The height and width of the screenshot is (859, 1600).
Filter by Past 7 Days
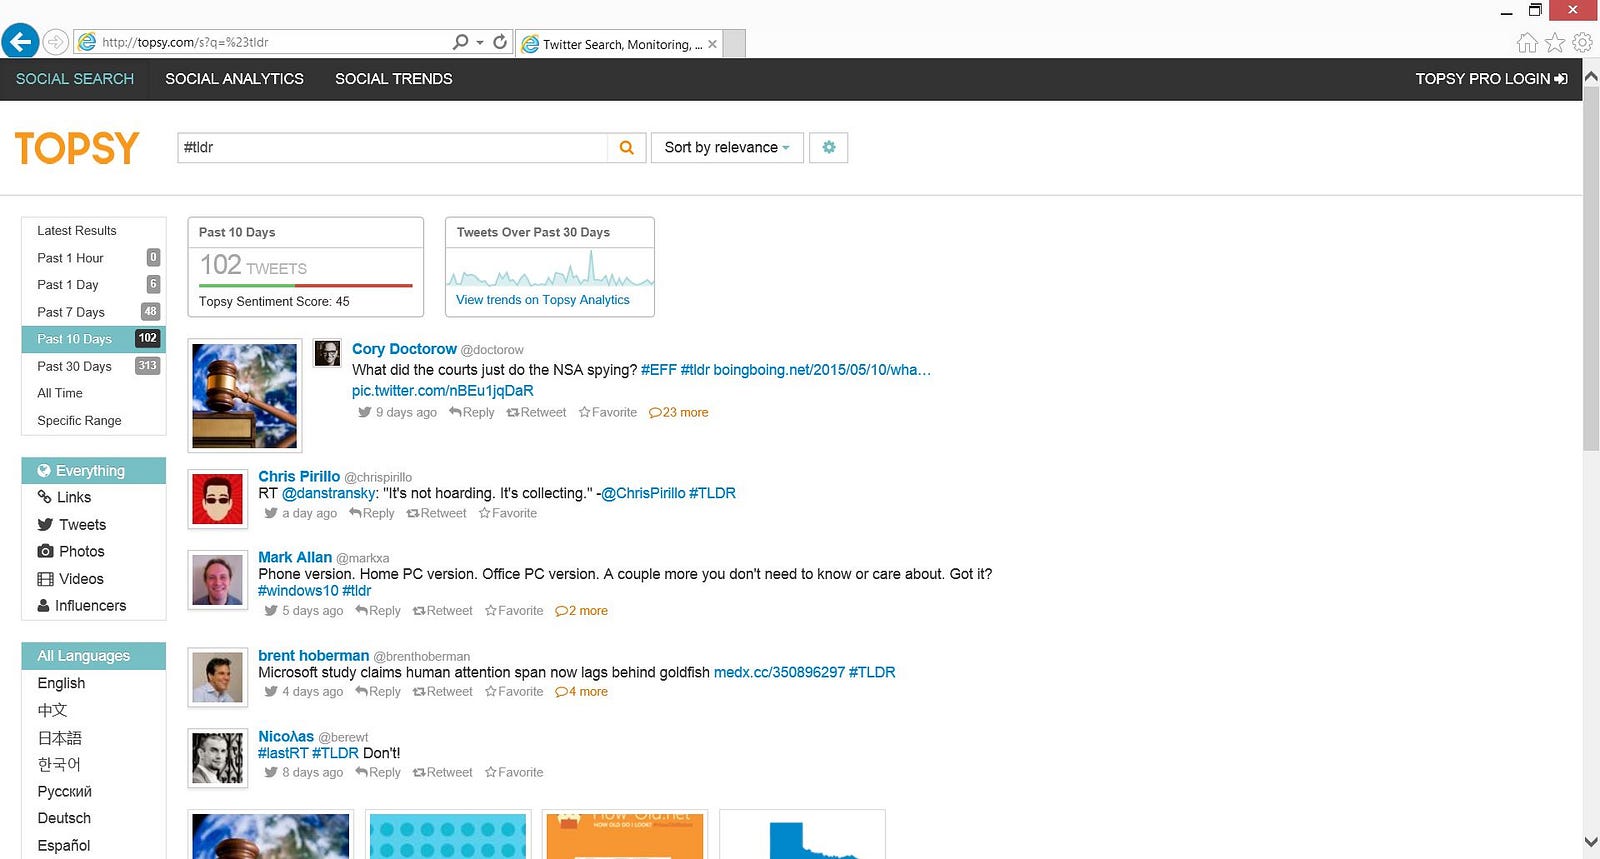[x=94, y=312]
